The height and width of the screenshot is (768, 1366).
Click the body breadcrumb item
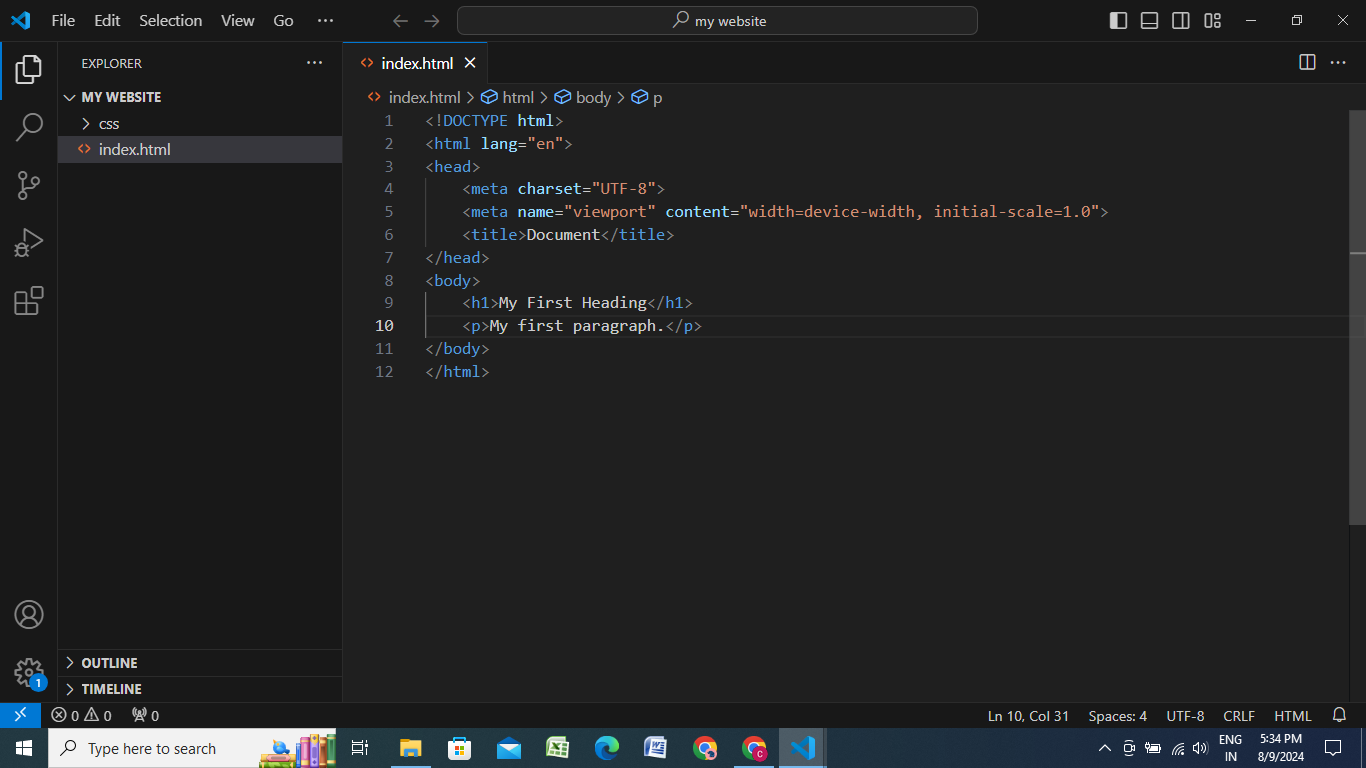[583, 97]
